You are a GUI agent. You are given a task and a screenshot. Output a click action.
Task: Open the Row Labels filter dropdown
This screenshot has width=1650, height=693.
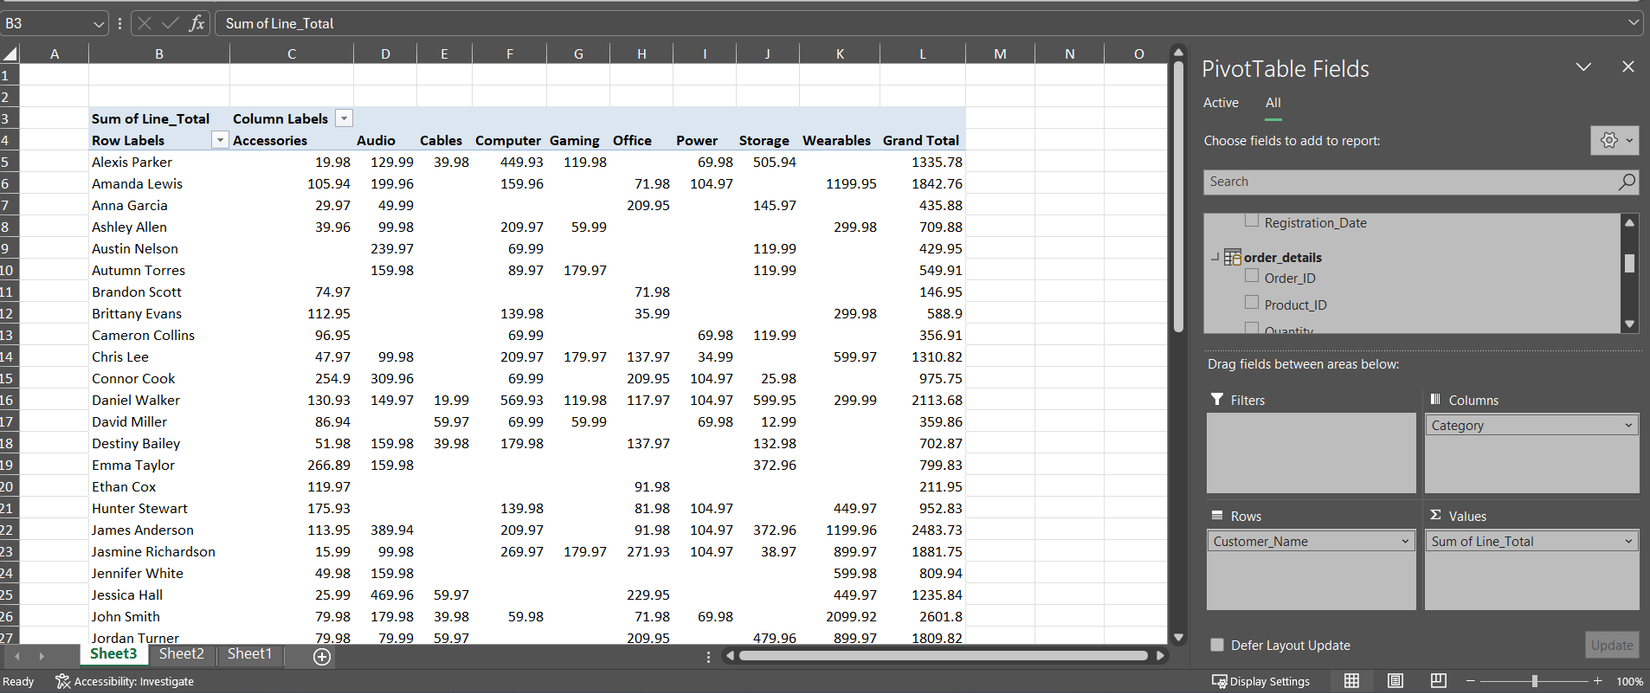(220, 141)
